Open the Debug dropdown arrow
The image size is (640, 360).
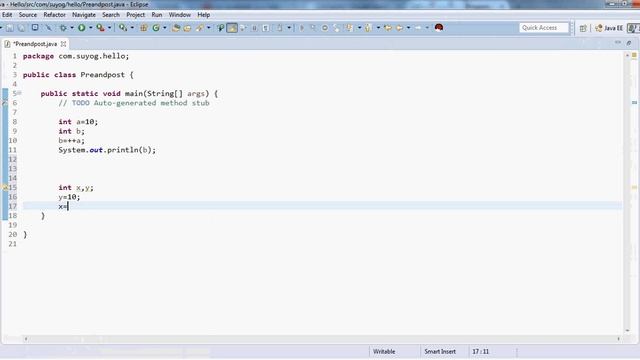pyautogui.click(x=72, y=28)
